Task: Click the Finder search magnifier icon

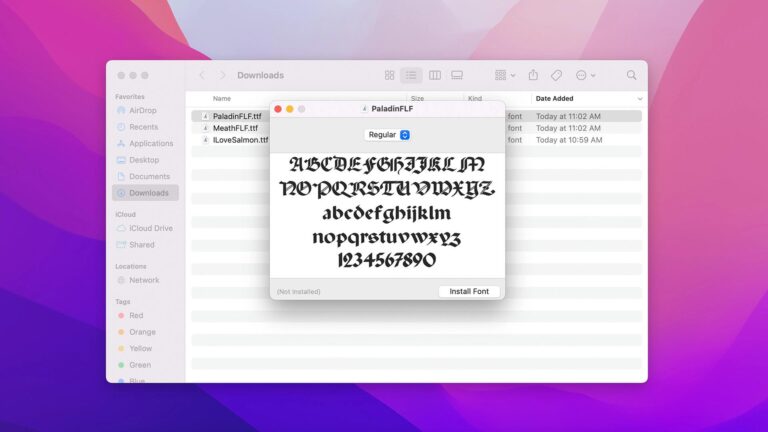Action: point(631,75)
